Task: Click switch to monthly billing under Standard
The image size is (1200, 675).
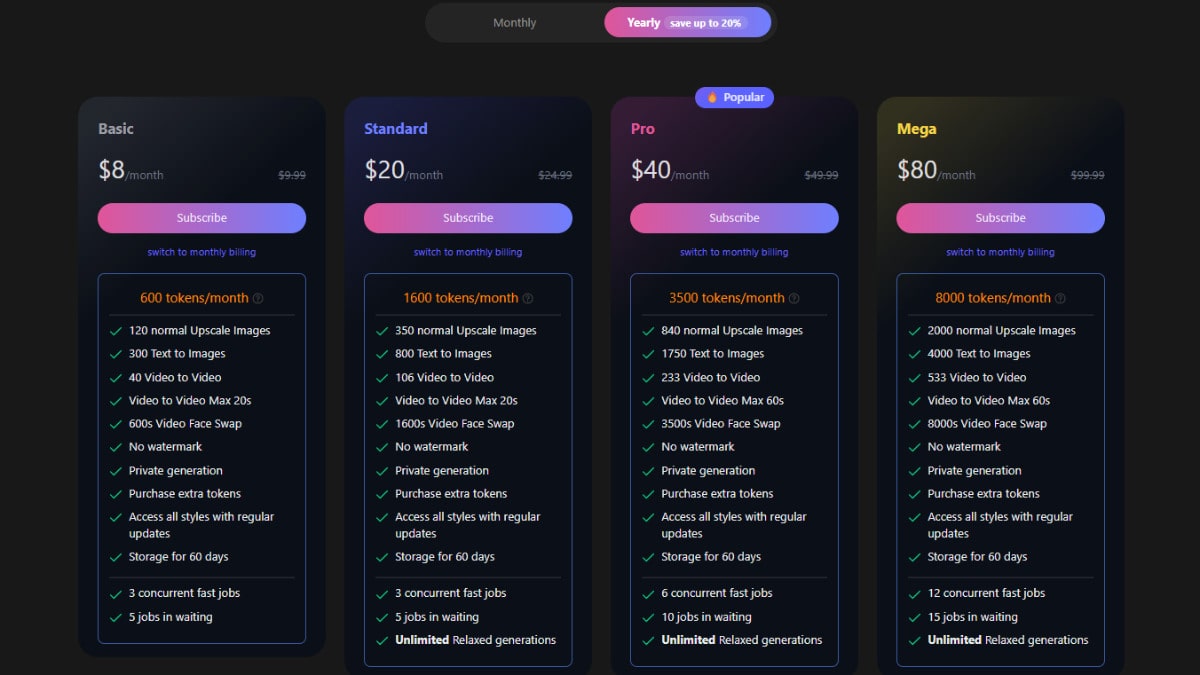Action: pos(468,252)
